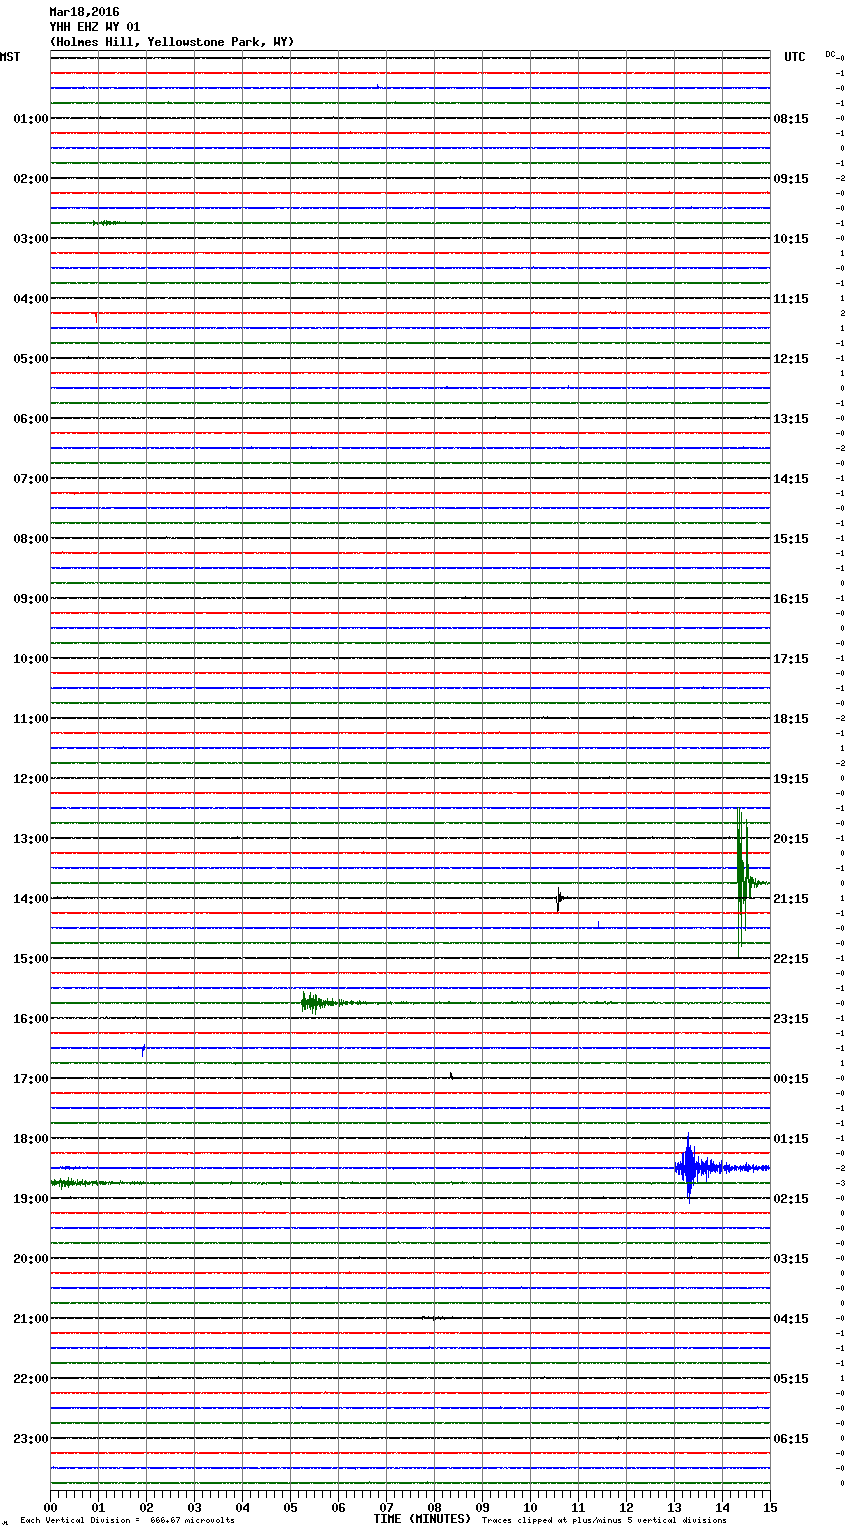
Task: Click minute tick "12" on bottom axis
Action: pos(626,1507)
